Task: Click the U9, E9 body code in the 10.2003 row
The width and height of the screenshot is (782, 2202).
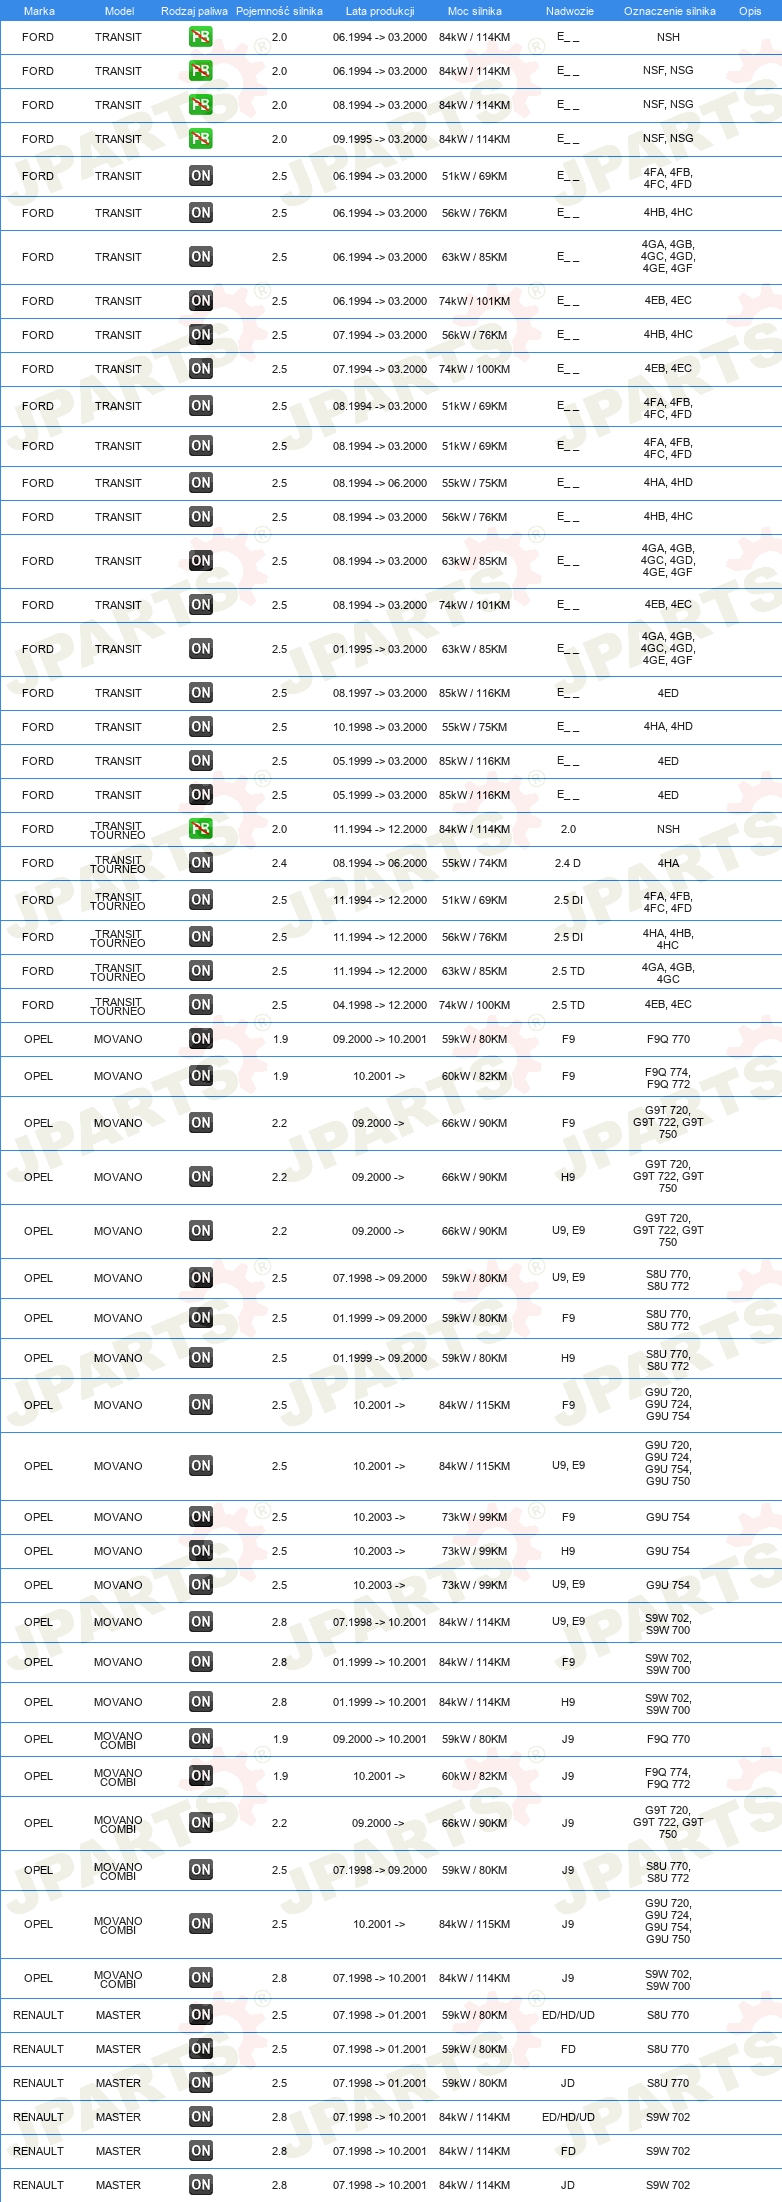Action: 569,1584
